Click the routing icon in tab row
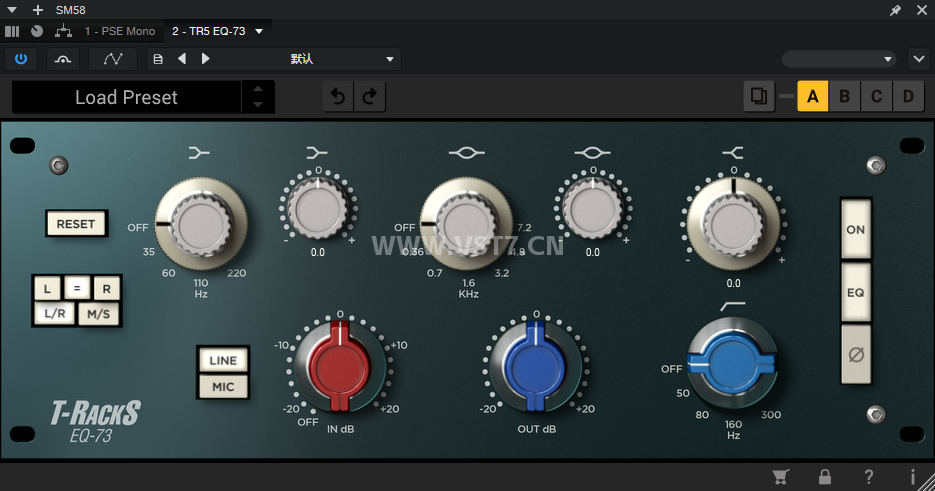 point(63,31)
